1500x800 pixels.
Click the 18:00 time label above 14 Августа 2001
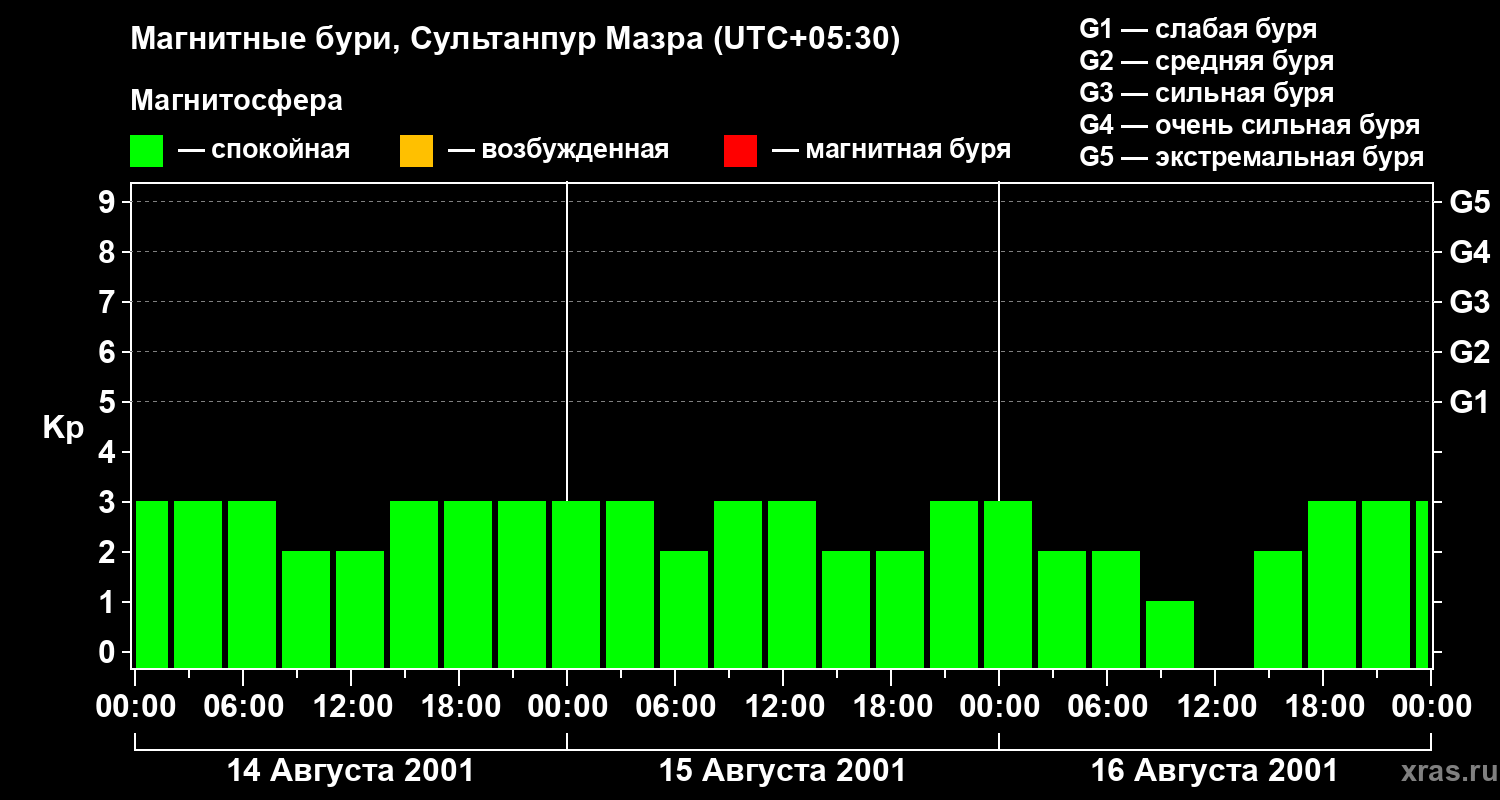click(459, 707)
